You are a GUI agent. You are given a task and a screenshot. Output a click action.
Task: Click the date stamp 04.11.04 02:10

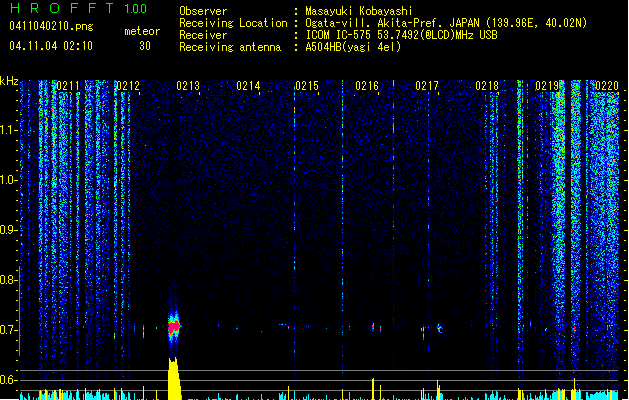point(51,46)
